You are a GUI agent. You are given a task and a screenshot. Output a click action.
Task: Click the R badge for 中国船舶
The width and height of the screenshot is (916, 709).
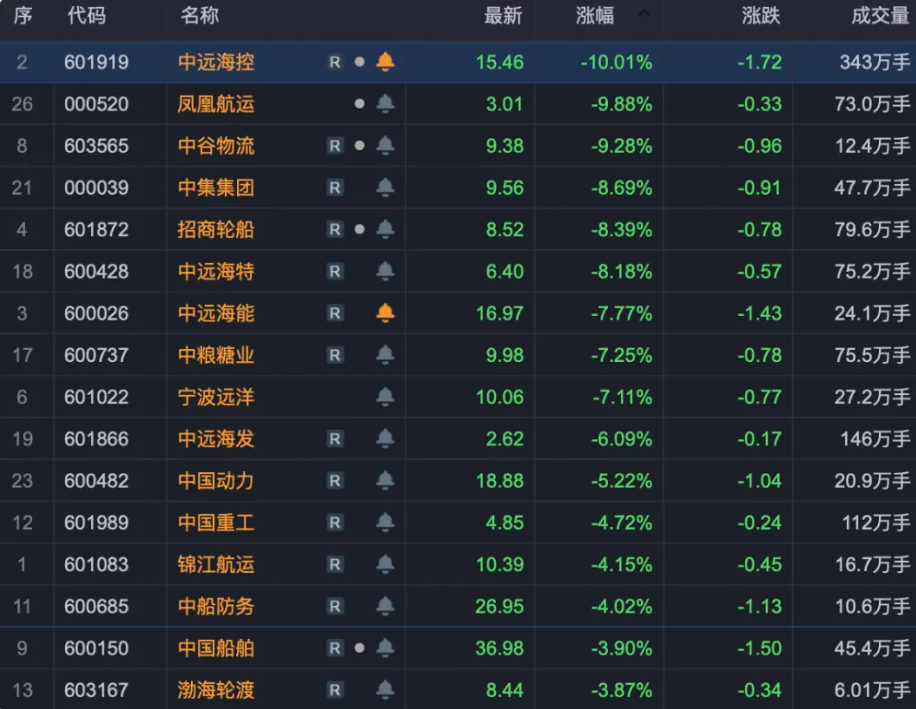[x=335, y=648]
